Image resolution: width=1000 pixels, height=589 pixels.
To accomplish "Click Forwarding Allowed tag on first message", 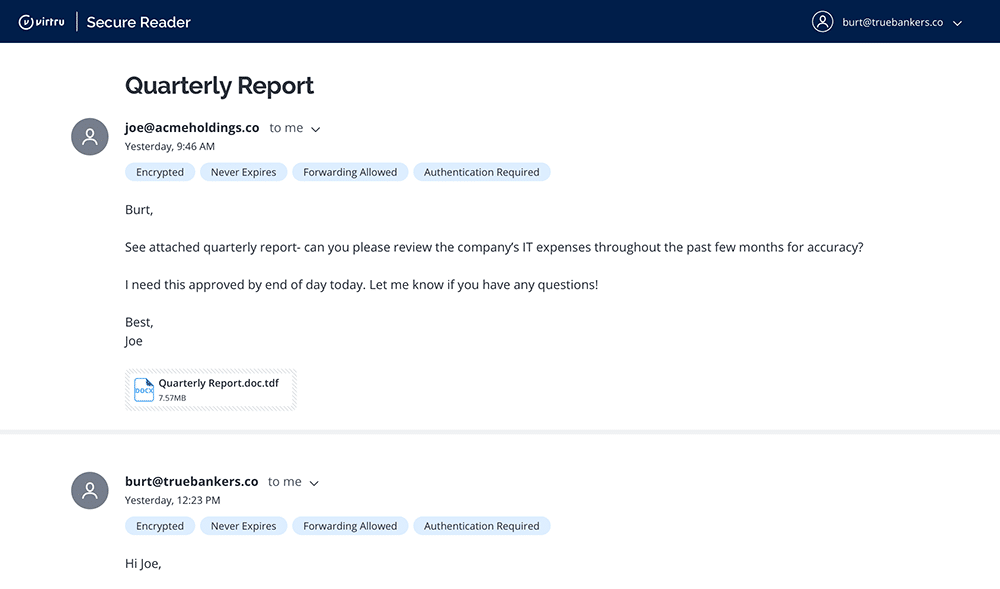I will 350,172.
